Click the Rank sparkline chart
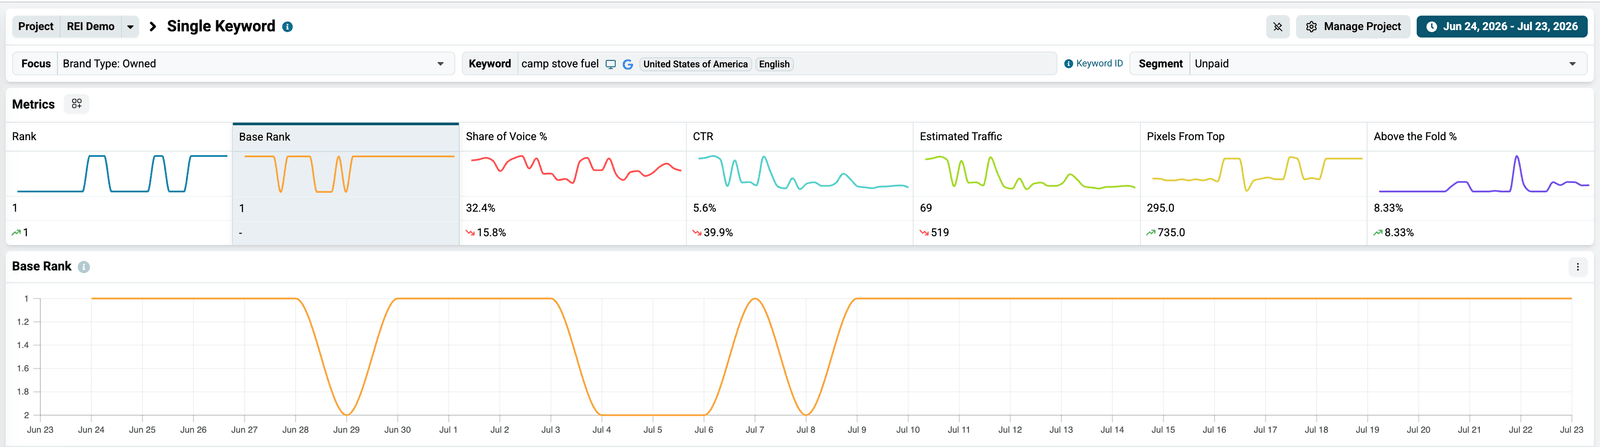1600x447 pixels. pos(122,174)
